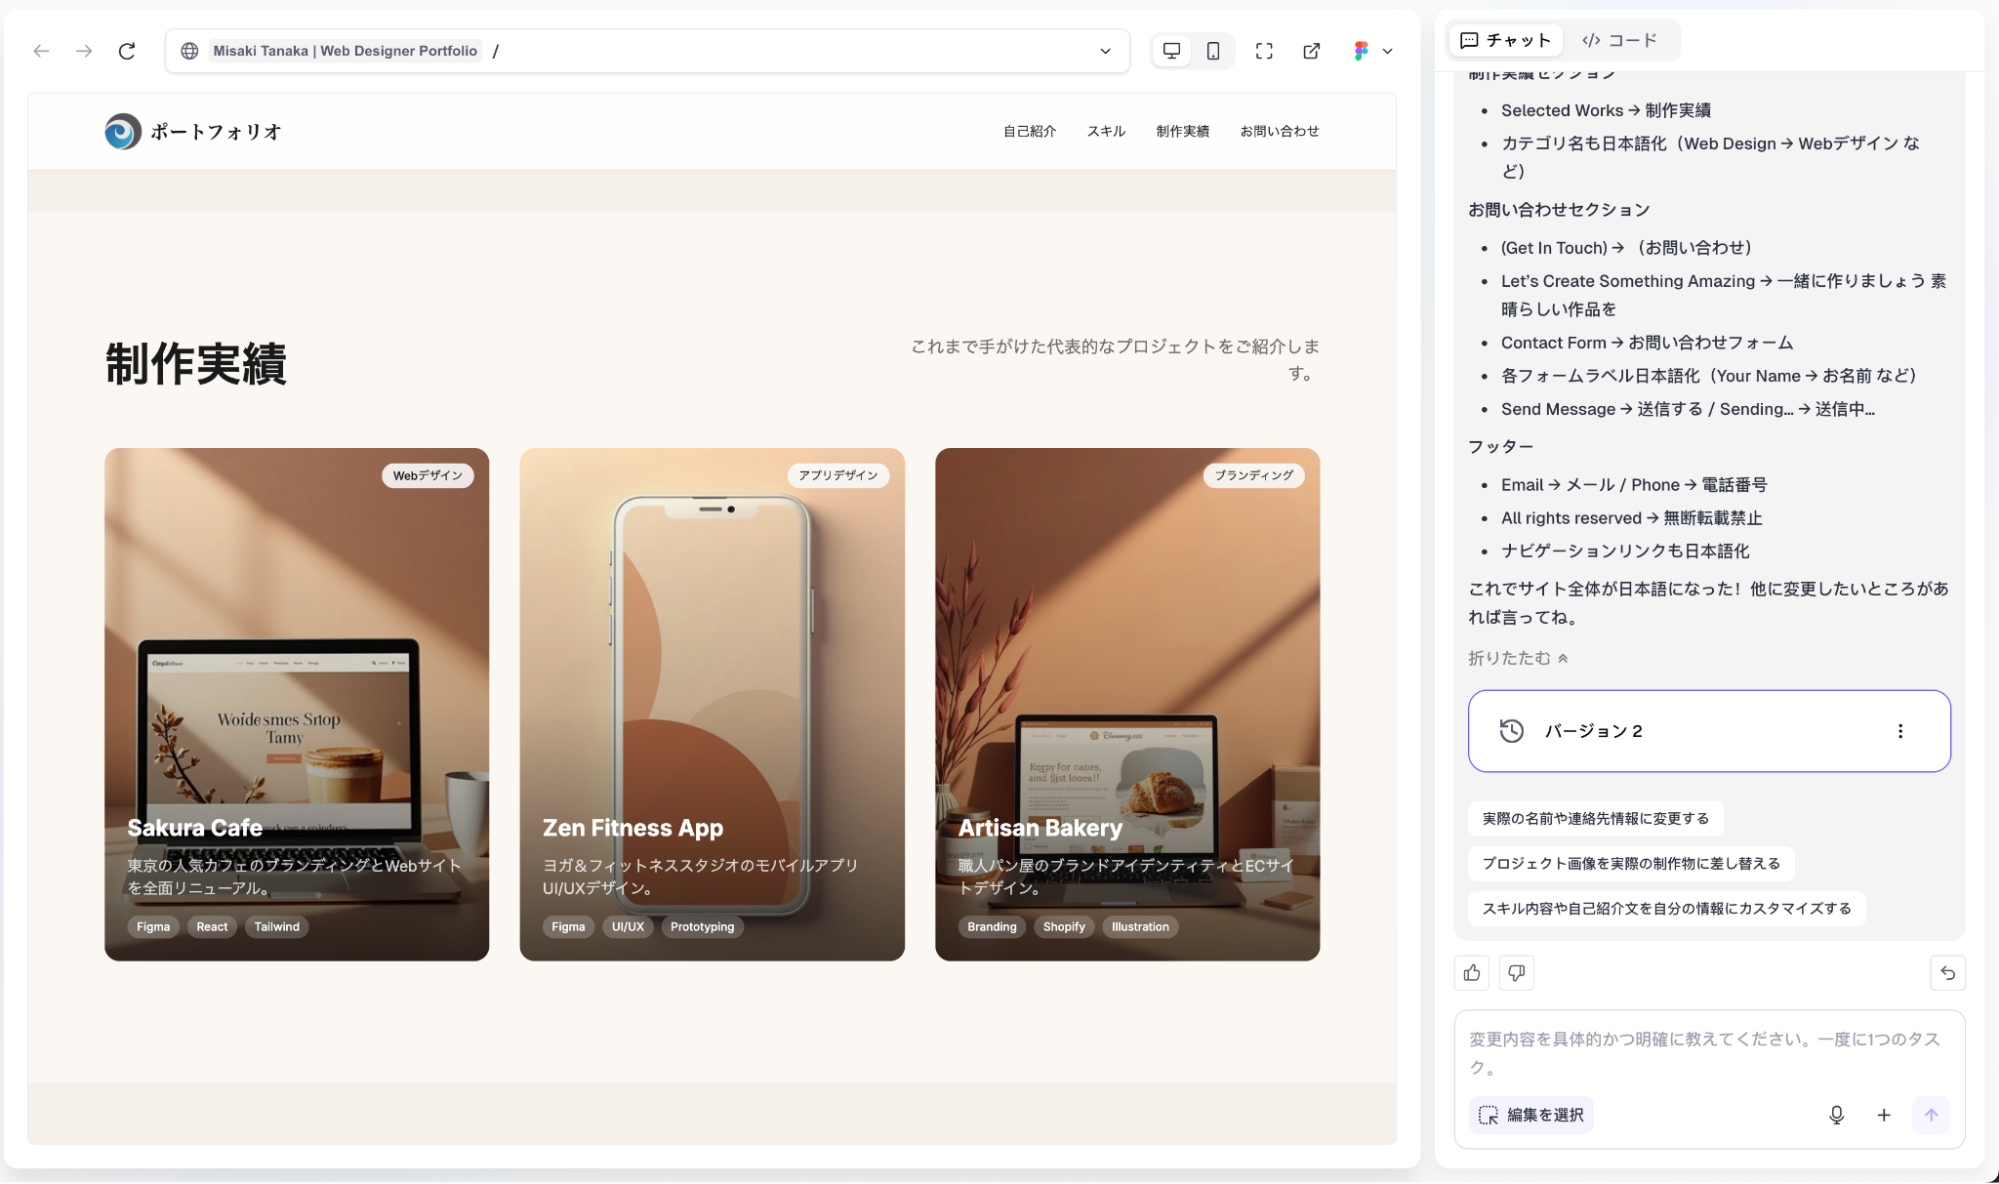Switch to mobile preview mode
Image resolution: width=1999 pixels, height=1184 pixels.
[x=1213, y=51]
